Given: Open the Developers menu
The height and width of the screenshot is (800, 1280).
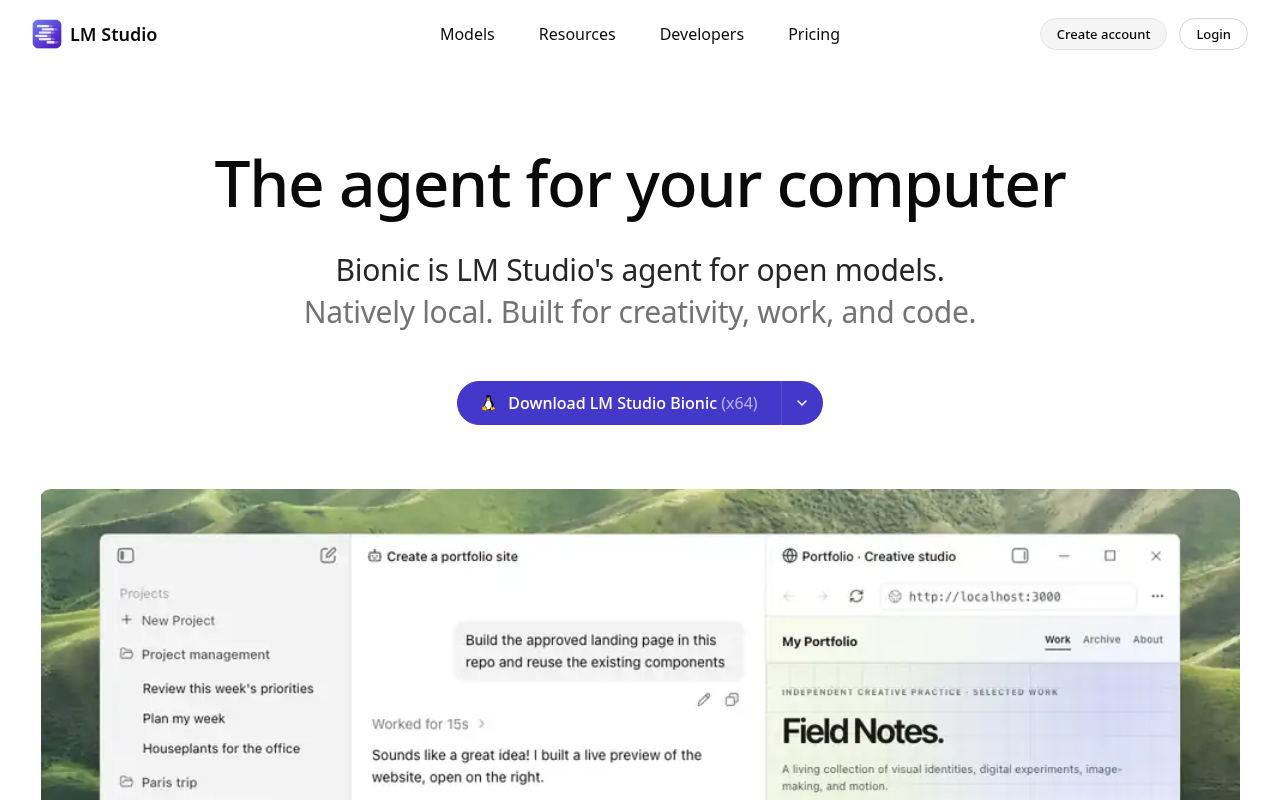Looking at the screenshot, I should [x=702, y=34].
